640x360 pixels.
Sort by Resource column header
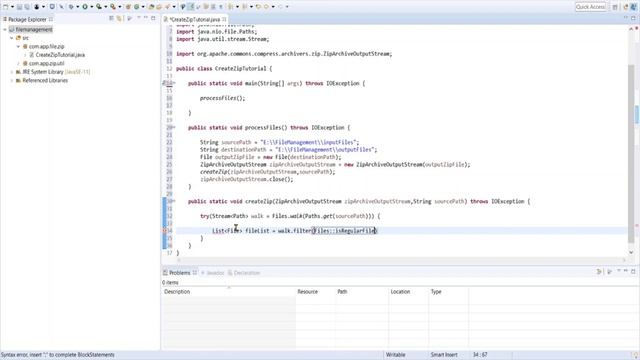(x=316, y=291)
